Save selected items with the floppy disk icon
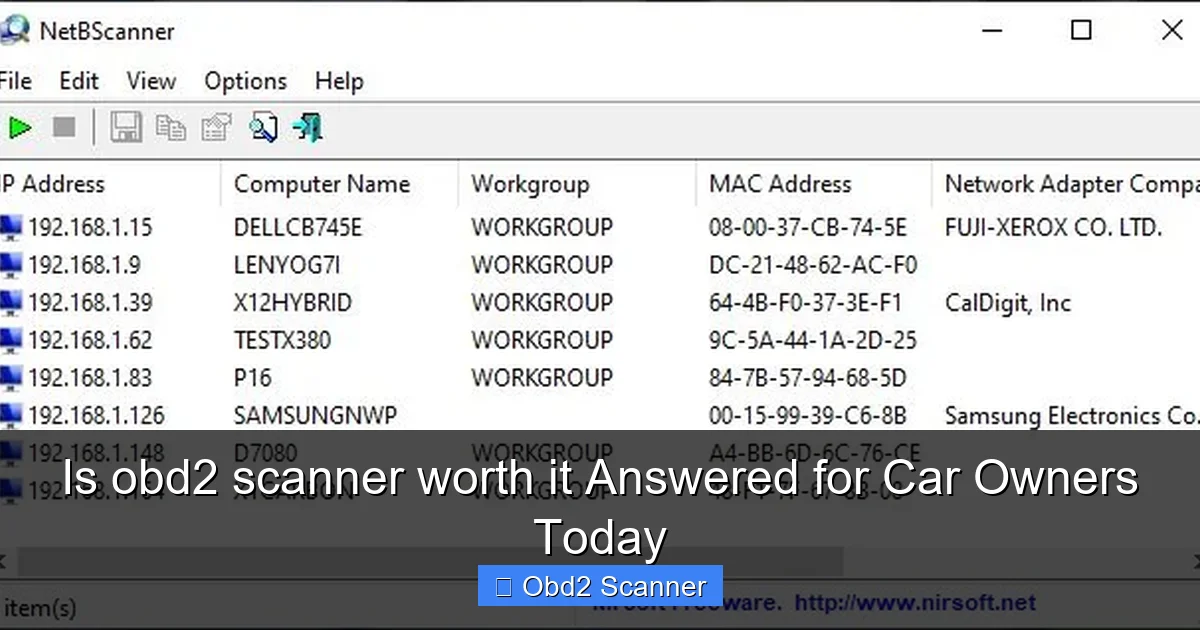Image resolution: width=1200 pixels, height=630 pixels. tap(126, 127)
